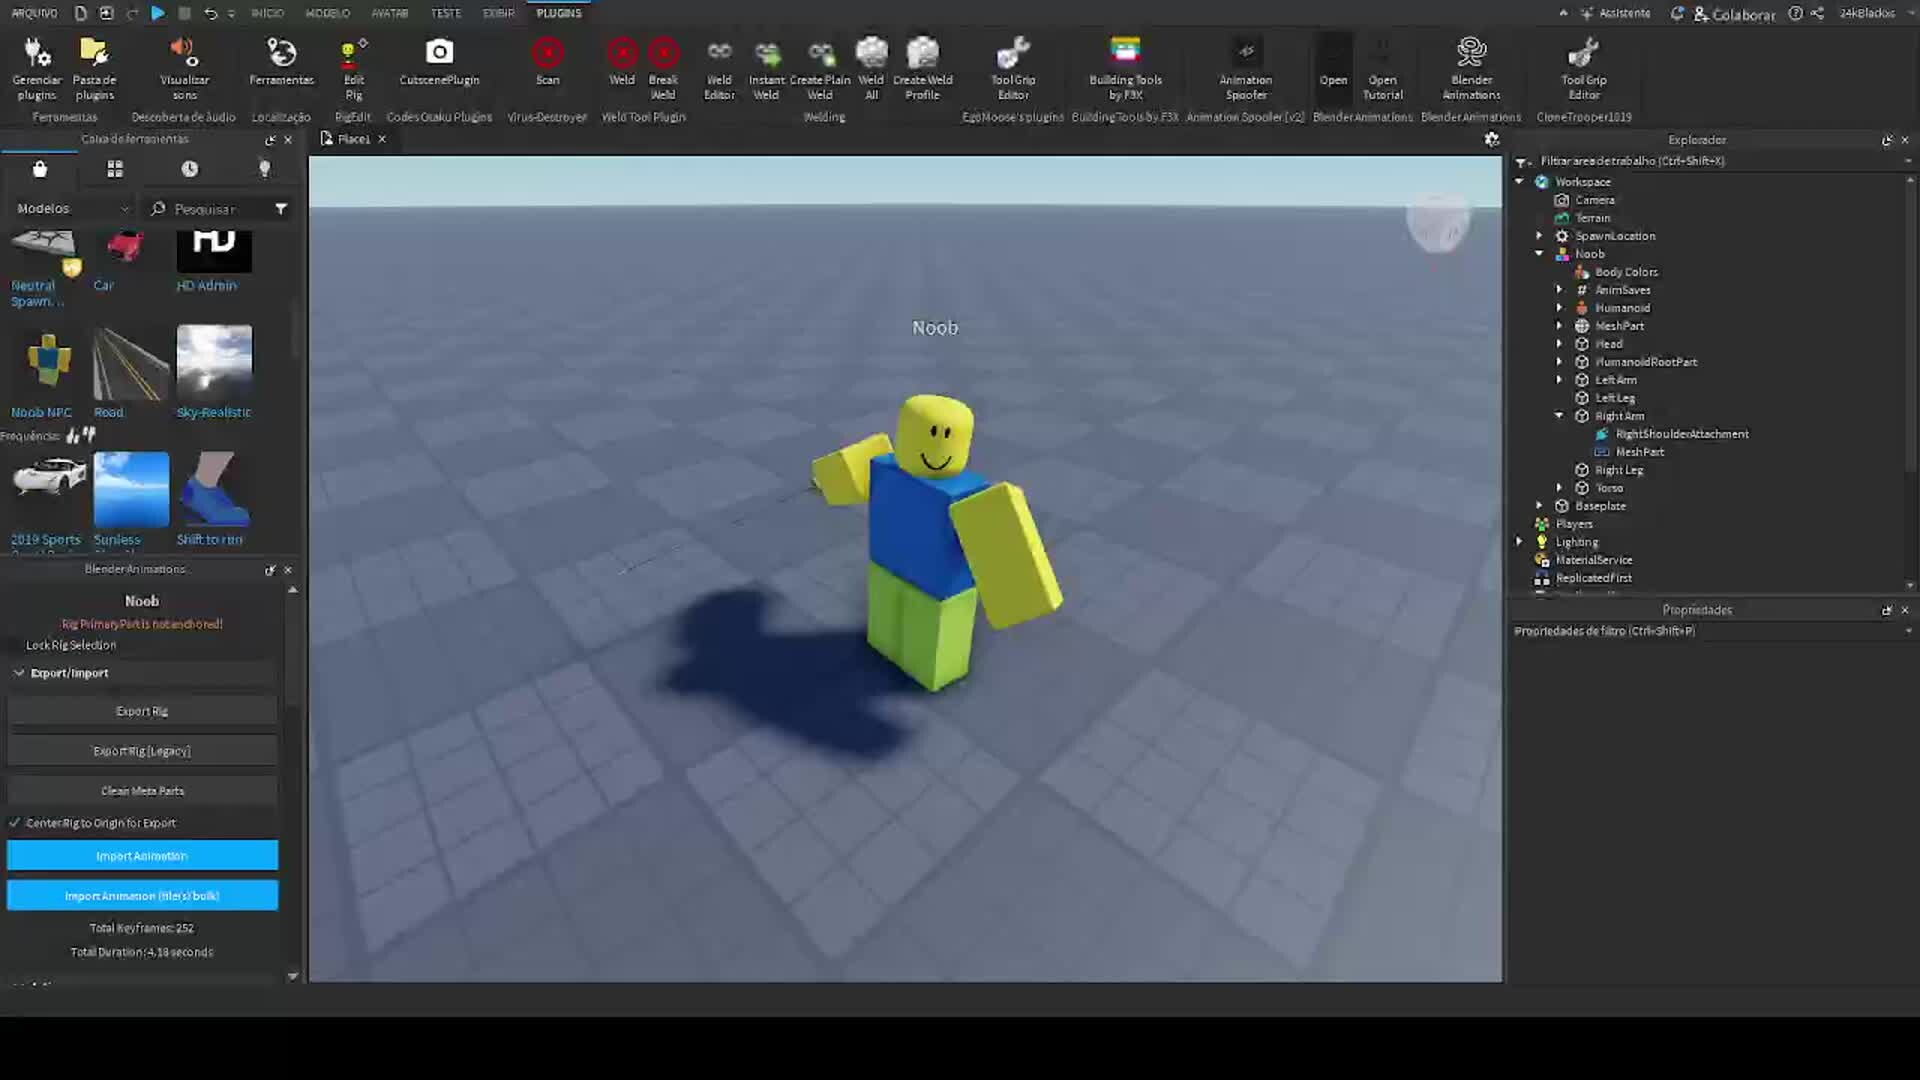The image size is (1920, 1080).
Task: Open the AVATAR ribbon tab
Action: pos(389,13)
